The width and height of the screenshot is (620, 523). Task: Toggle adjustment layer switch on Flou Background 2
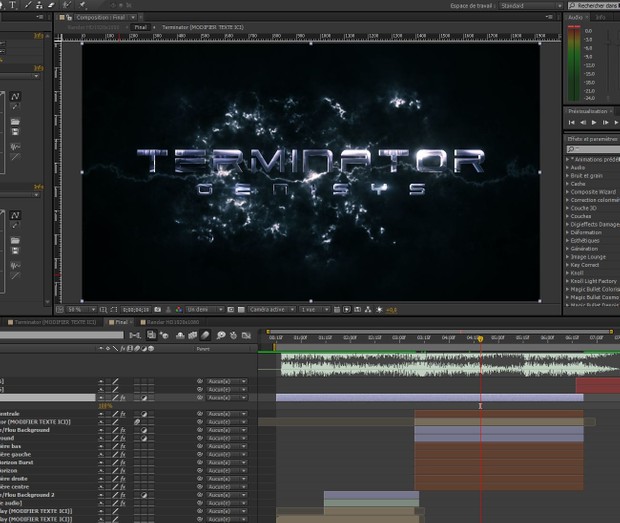[144, 495]
